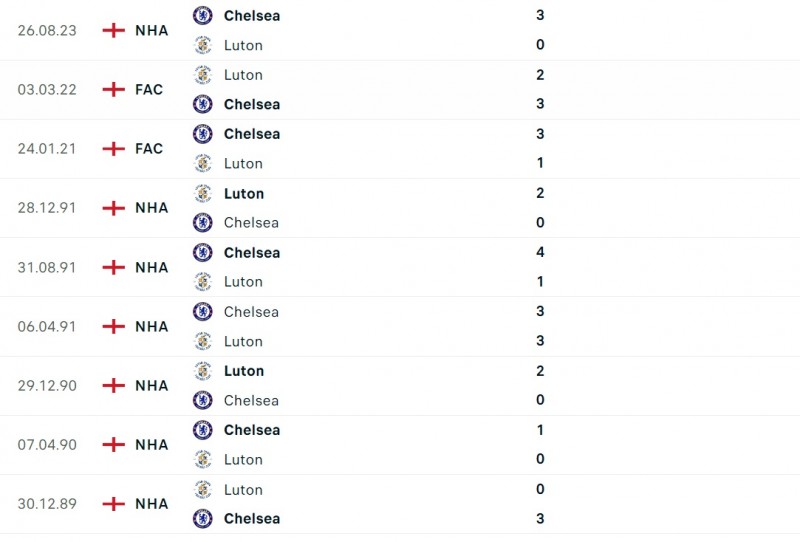Open the match dated 31.08.91
The height and width of the screenshot is (542, 800).
pos(45,267)
